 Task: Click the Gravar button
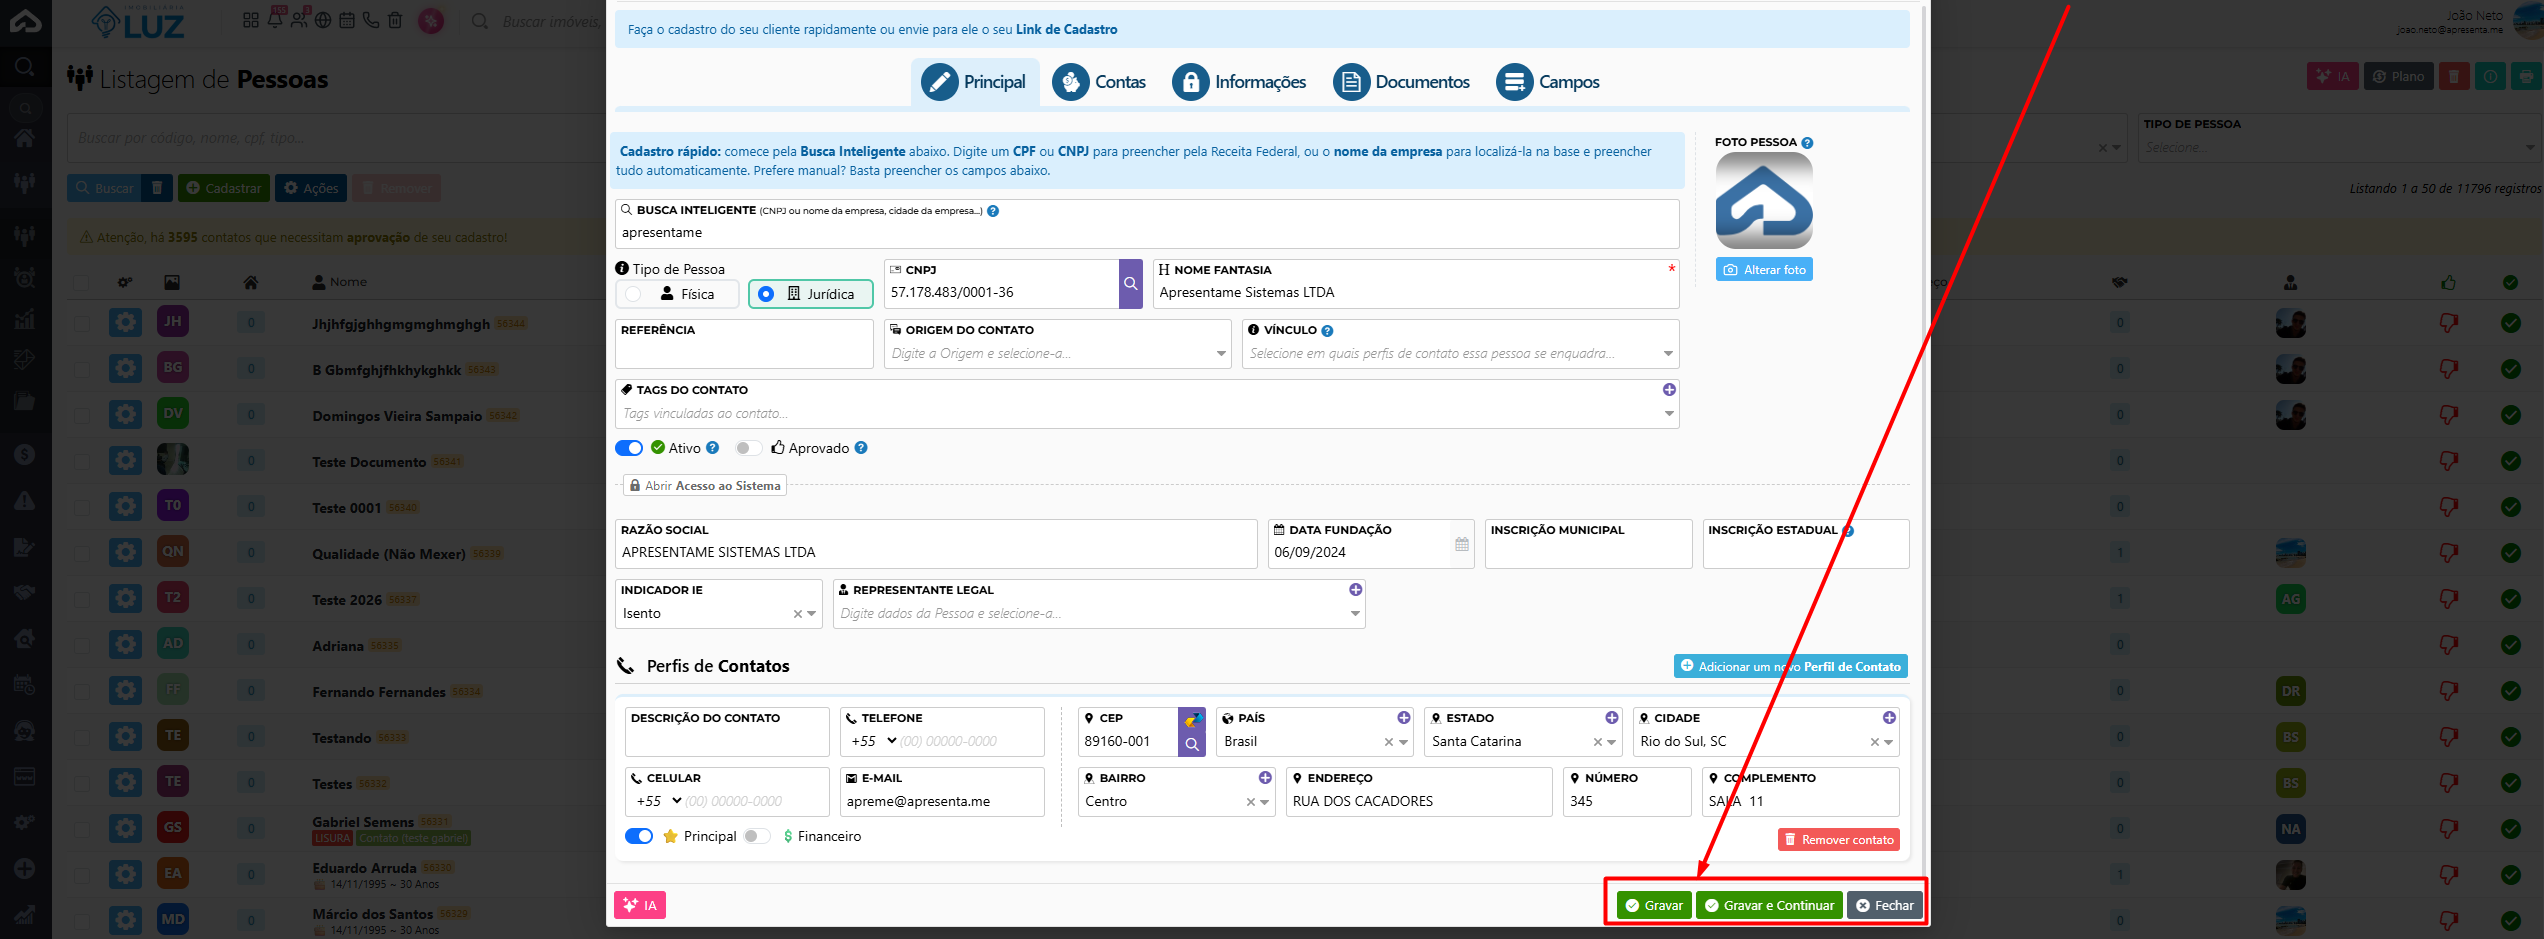point(1654,905)
